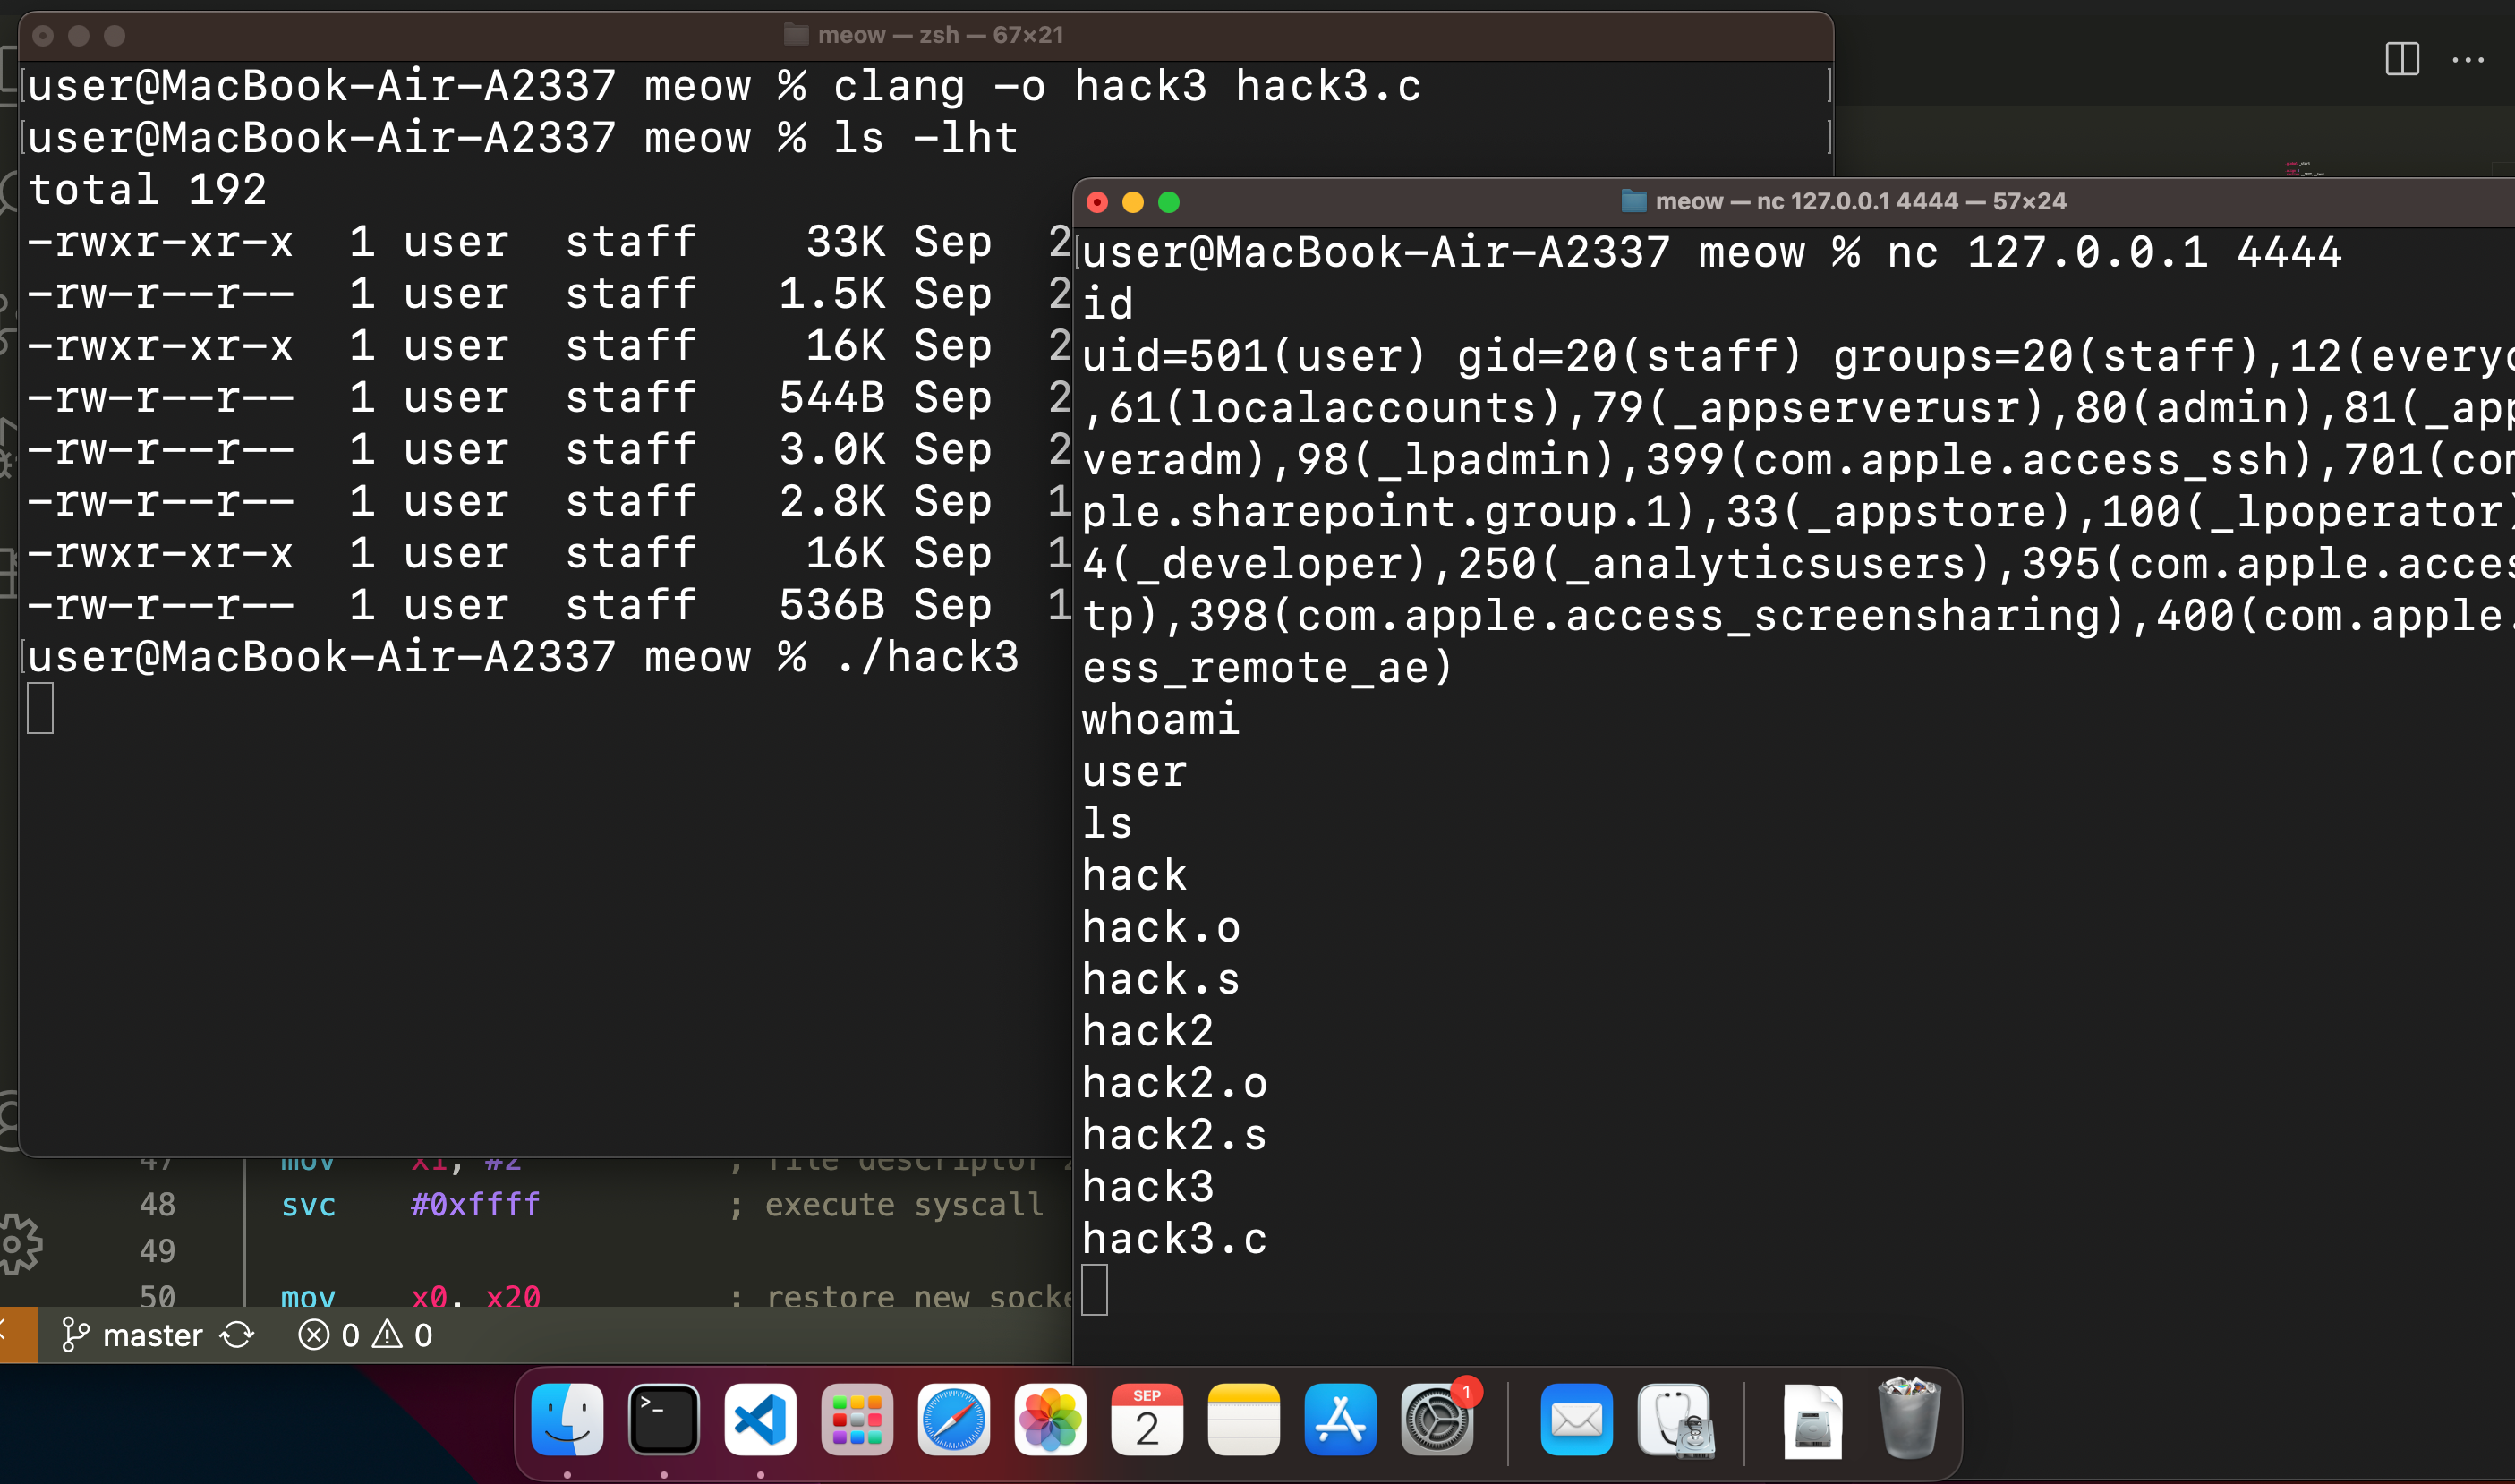
Task: Click the VS Code minimap preview
Action: (x=2305, y=168)
